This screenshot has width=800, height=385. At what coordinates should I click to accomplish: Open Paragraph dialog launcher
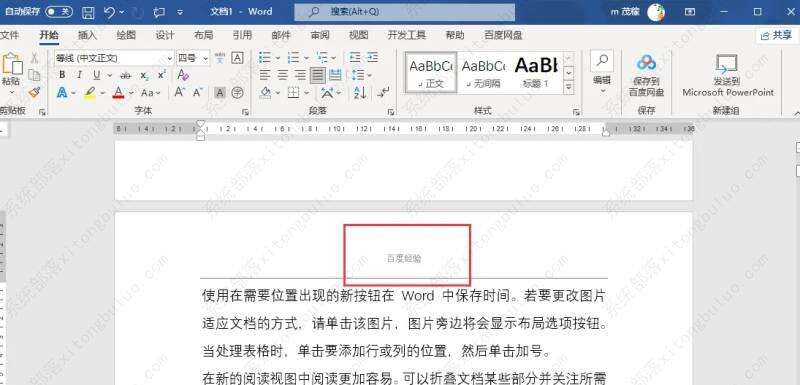pyautogui.click(x=391, y=112)
